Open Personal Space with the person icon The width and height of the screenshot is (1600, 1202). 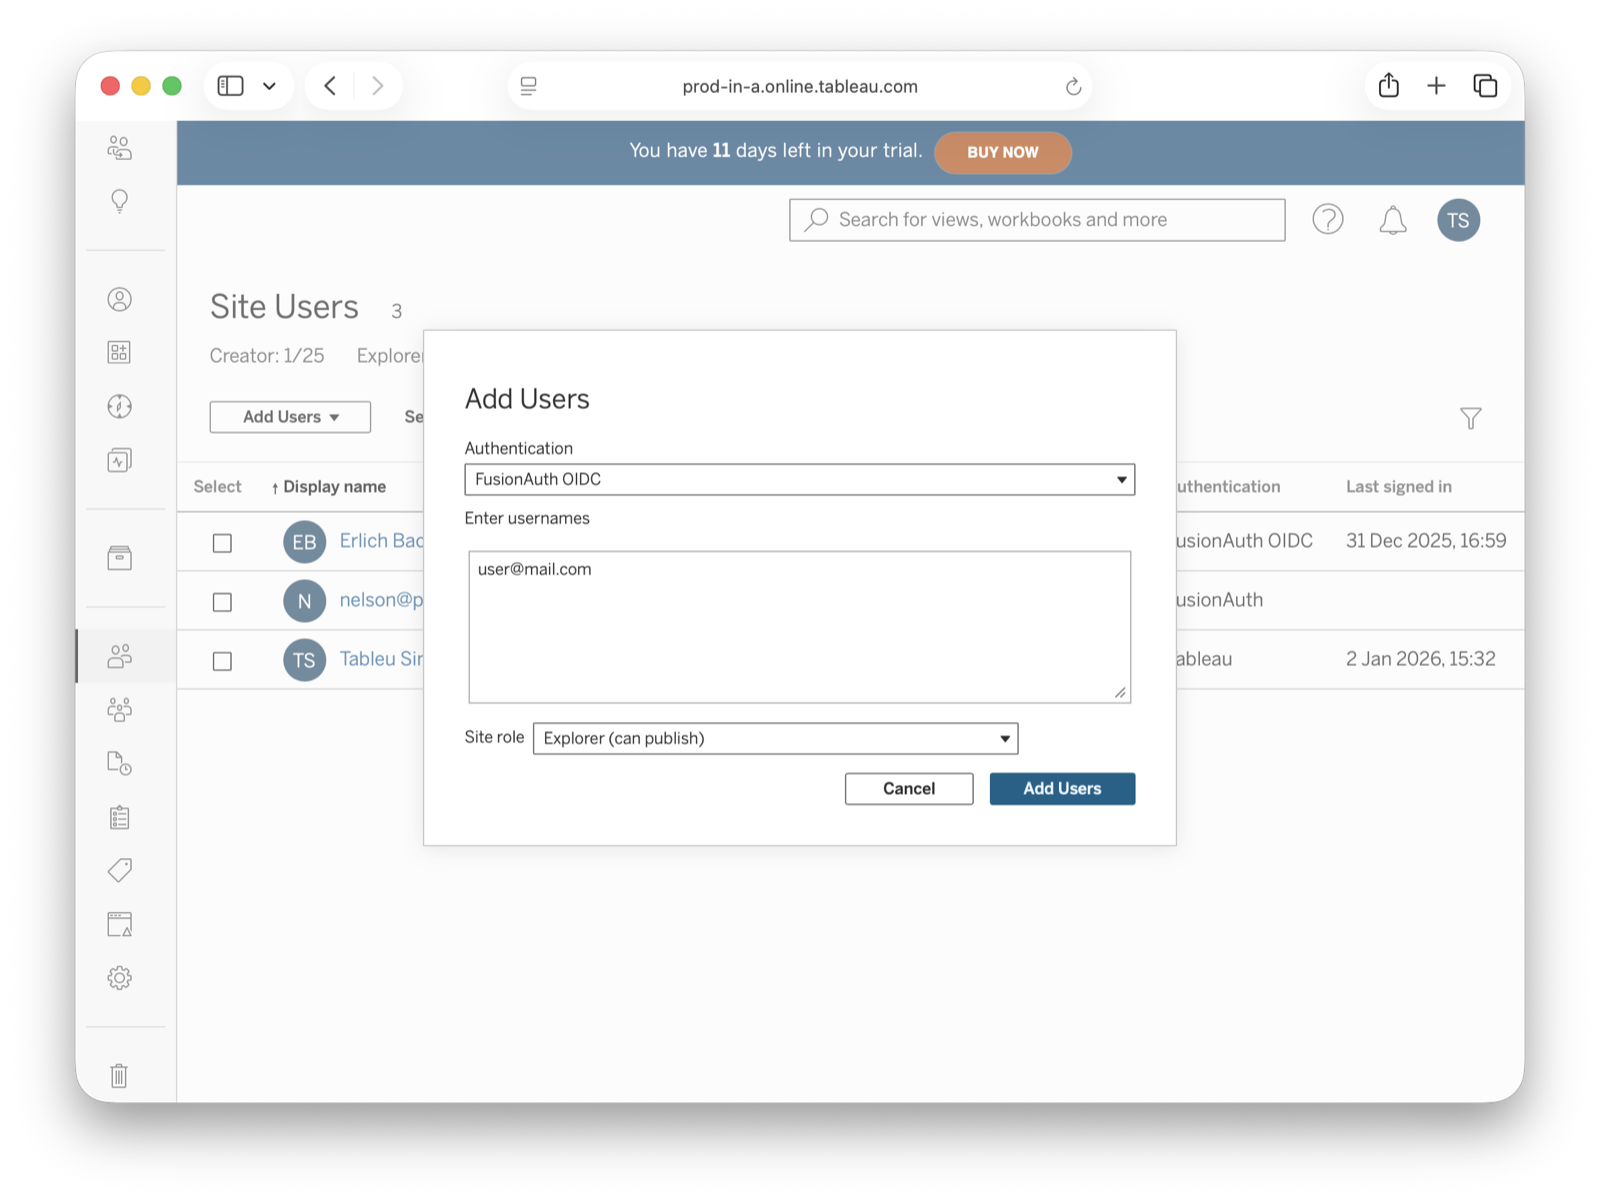pos(119,298)
